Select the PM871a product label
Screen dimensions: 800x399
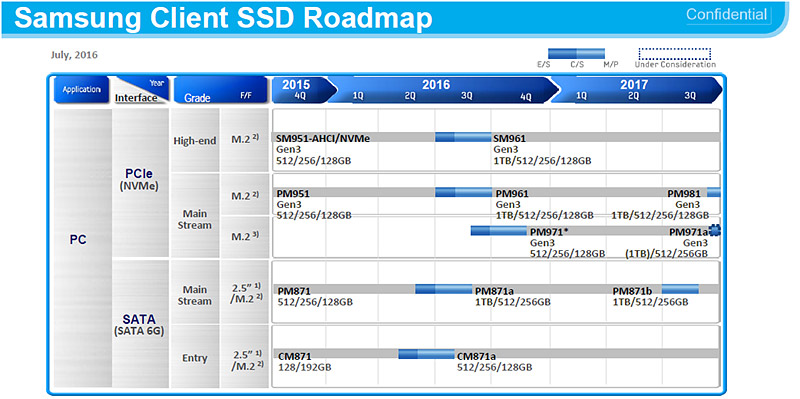coord(494,291)
